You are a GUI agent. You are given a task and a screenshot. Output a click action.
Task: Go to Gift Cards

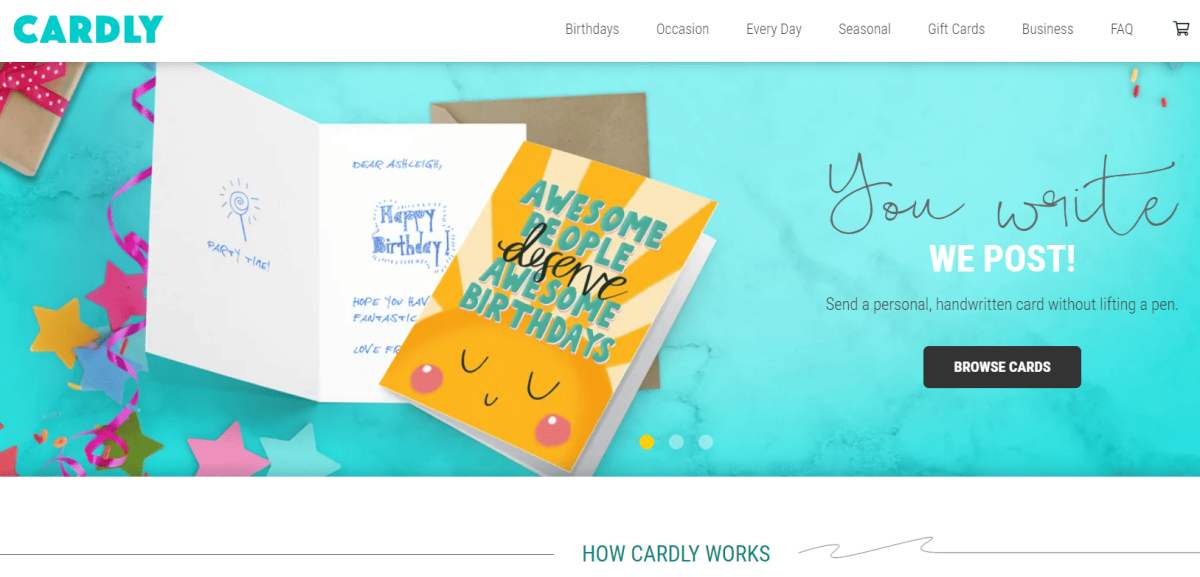[x=956, y=29]
